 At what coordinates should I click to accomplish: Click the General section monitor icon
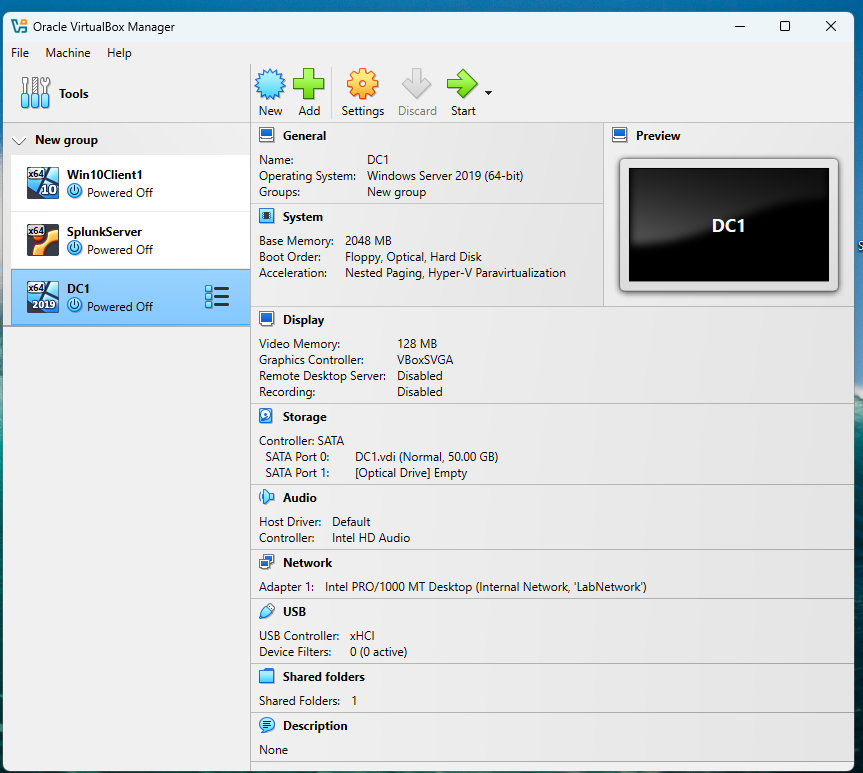coord(267,135)
